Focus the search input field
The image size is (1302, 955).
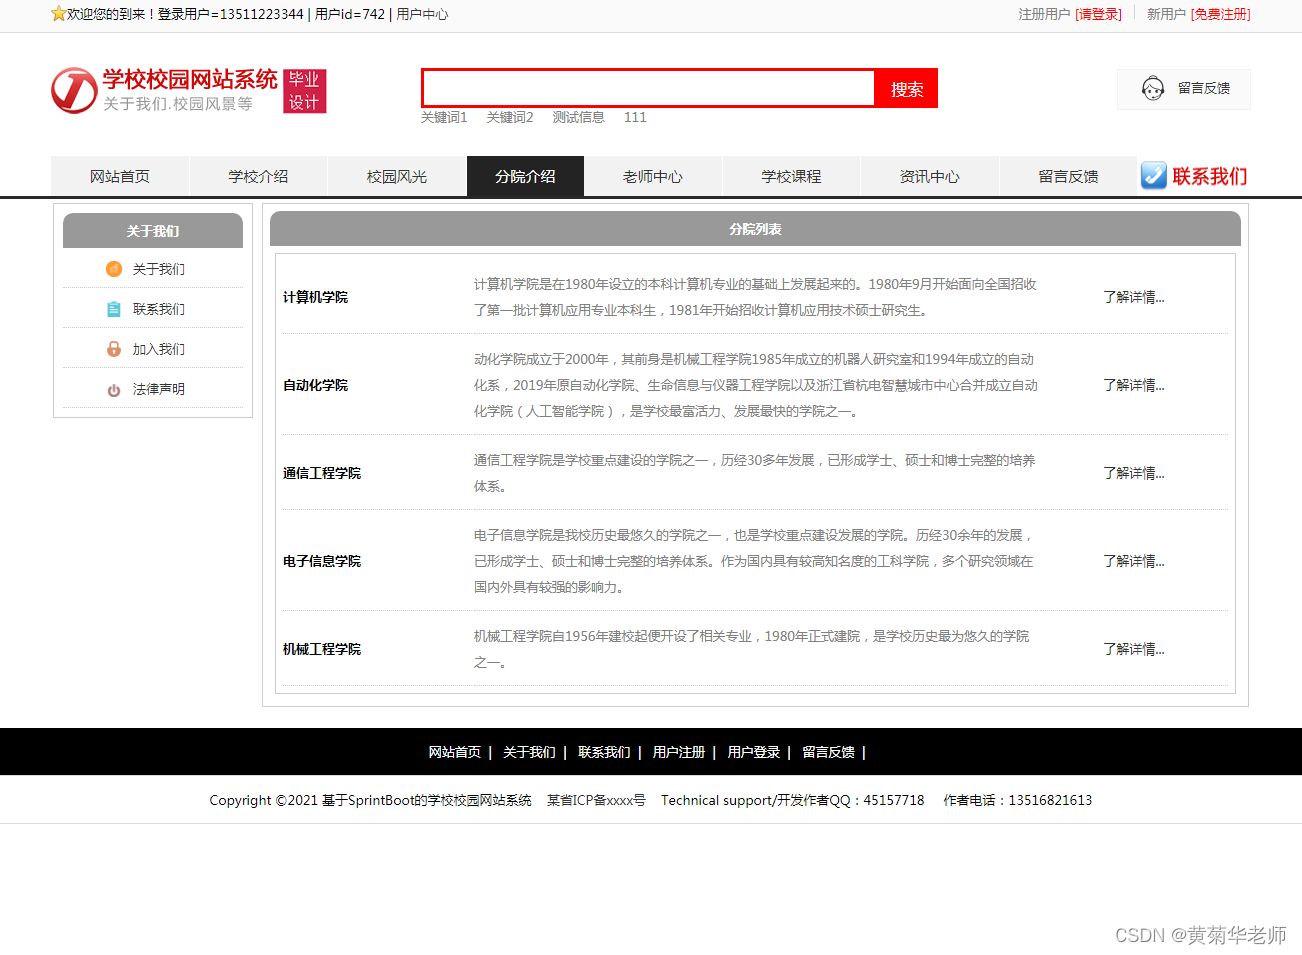click(x=649, y=88)
